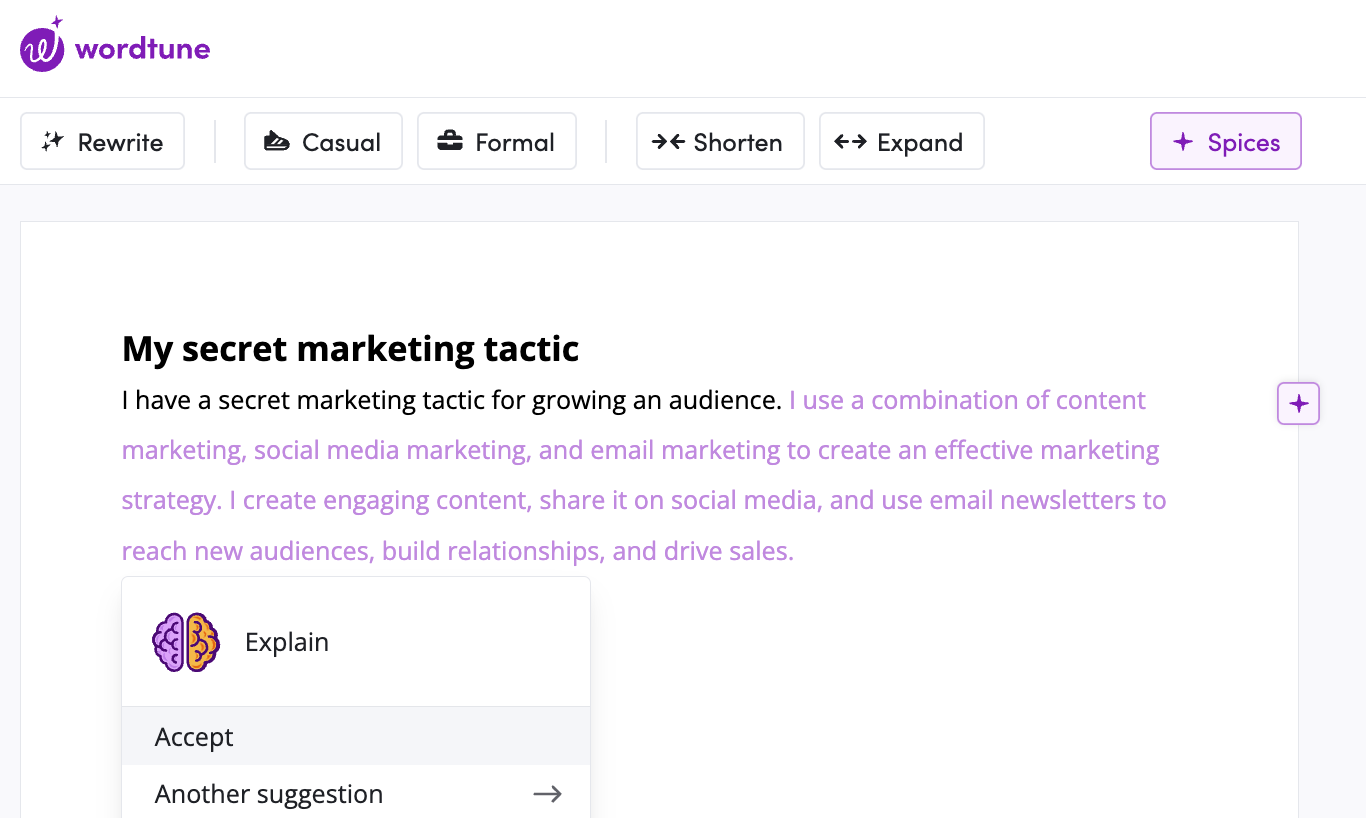The width and height of the screenshot is (1366, 818).
Task: Click the sparkle icon on Rewrite
Action: [53, 142]
